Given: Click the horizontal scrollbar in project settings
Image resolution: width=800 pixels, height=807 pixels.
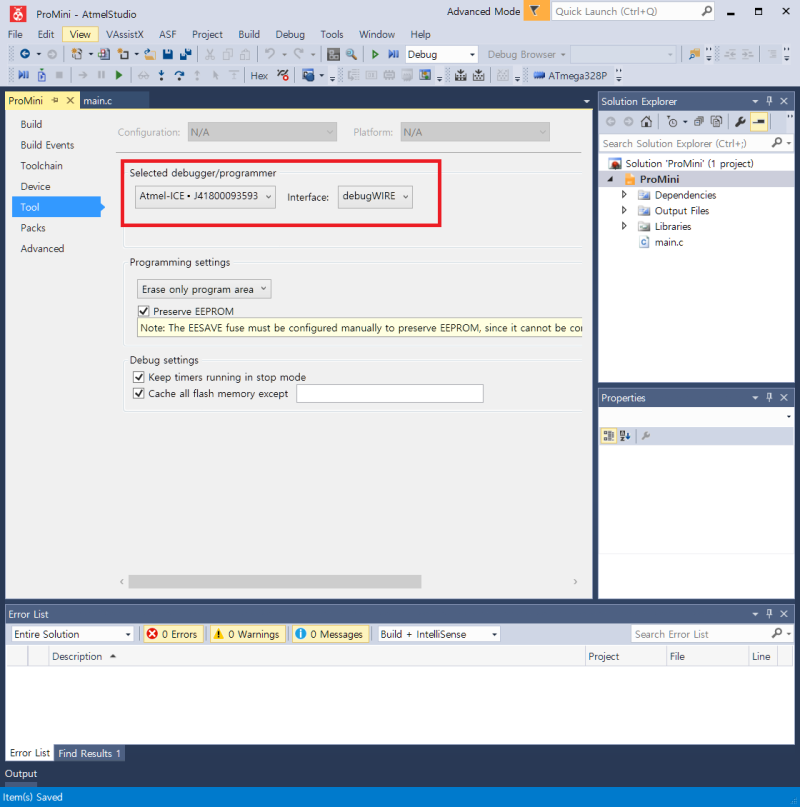Looking at the screenshot, I should click(275, 582).
